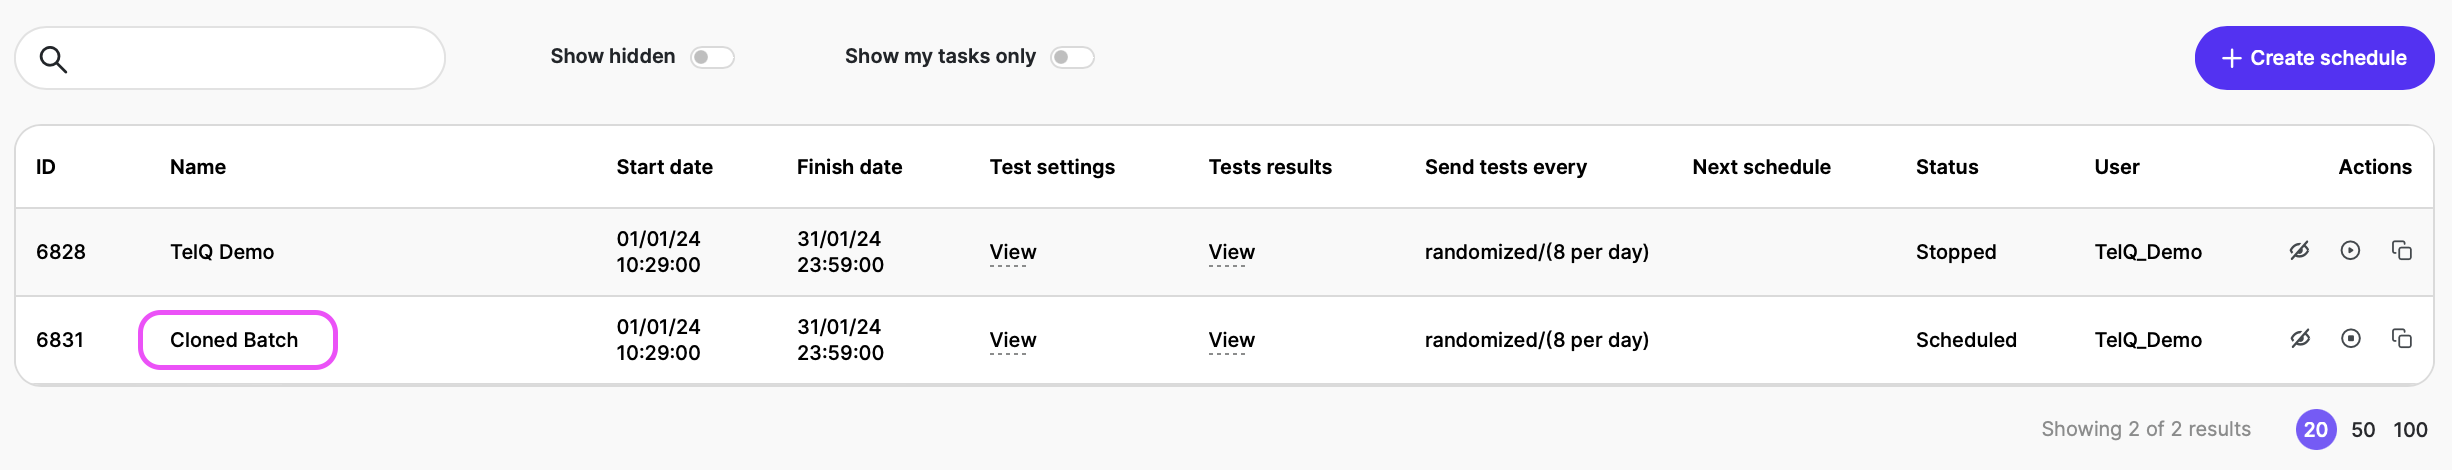This screenshot has width=2452, height=470.
Task: Hide the Cloned Batch schedule
Action: point(2300,339)
